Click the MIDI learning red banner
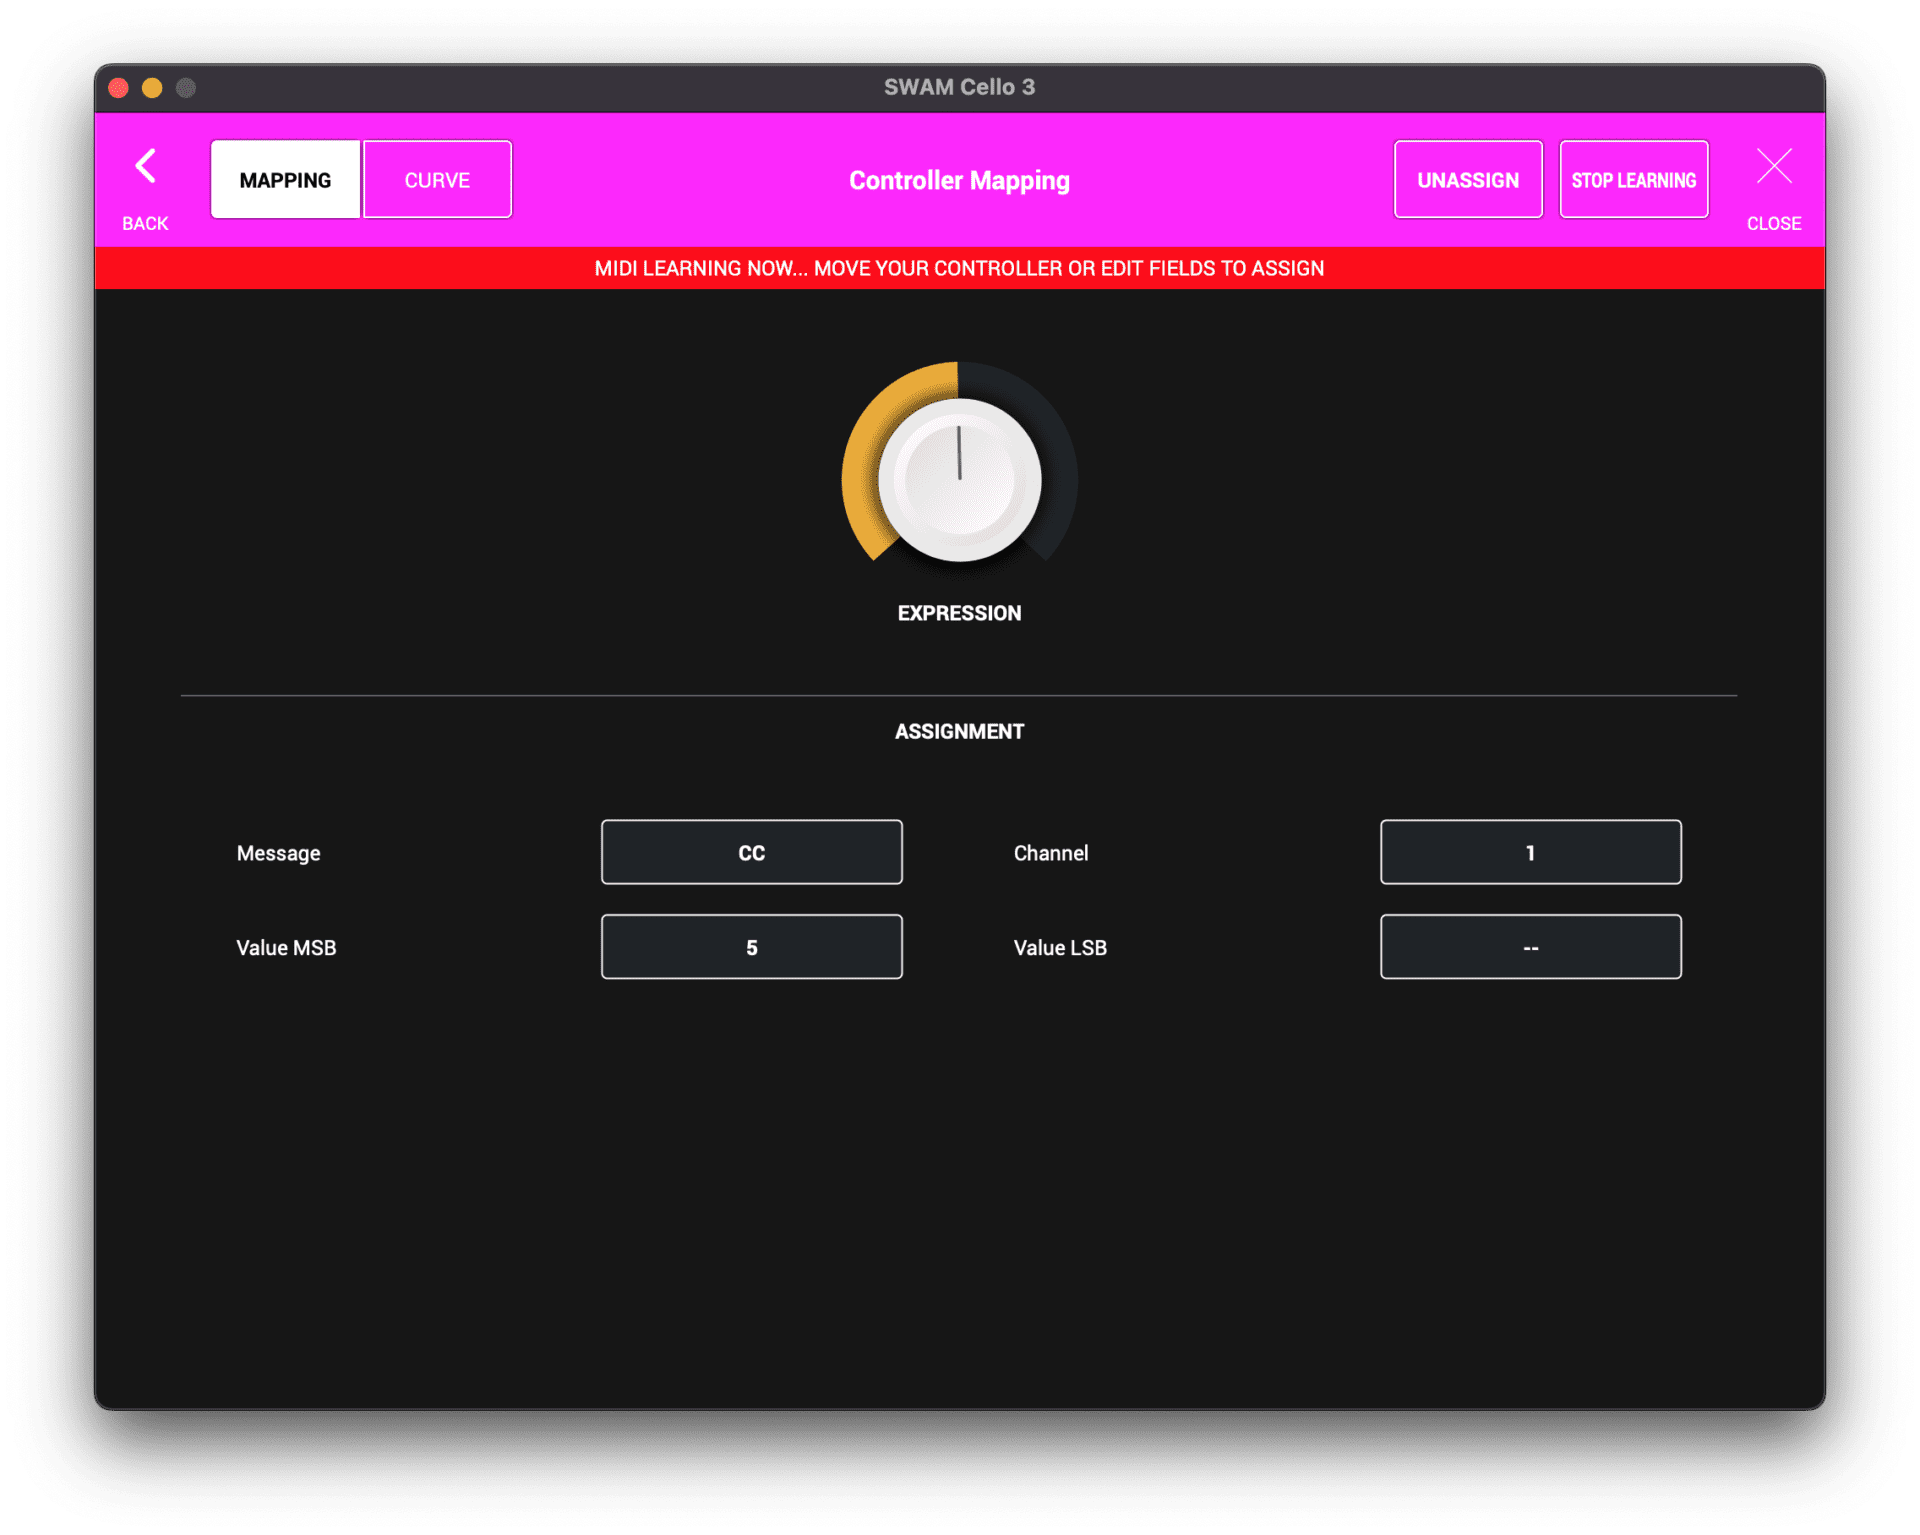This screenshot has height=1535, width=1920. (x=959, y=268)
